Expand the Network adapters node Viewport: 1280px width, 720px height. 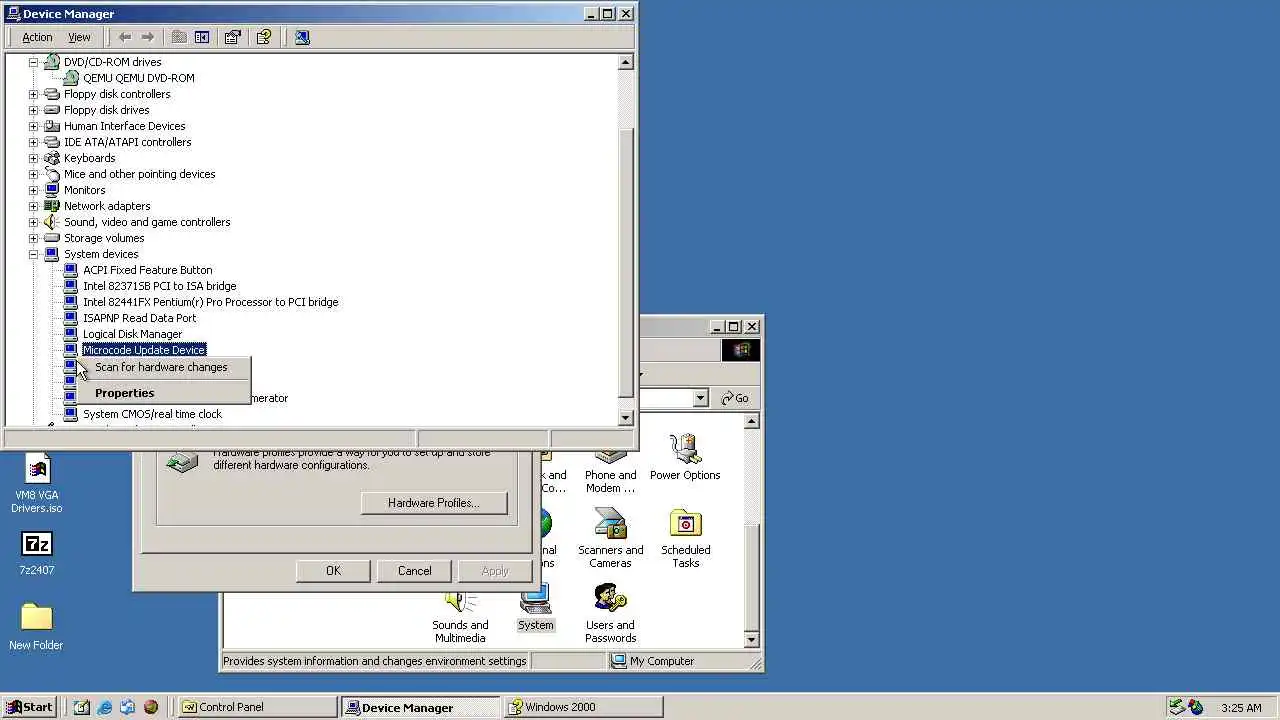coord(33,206)
